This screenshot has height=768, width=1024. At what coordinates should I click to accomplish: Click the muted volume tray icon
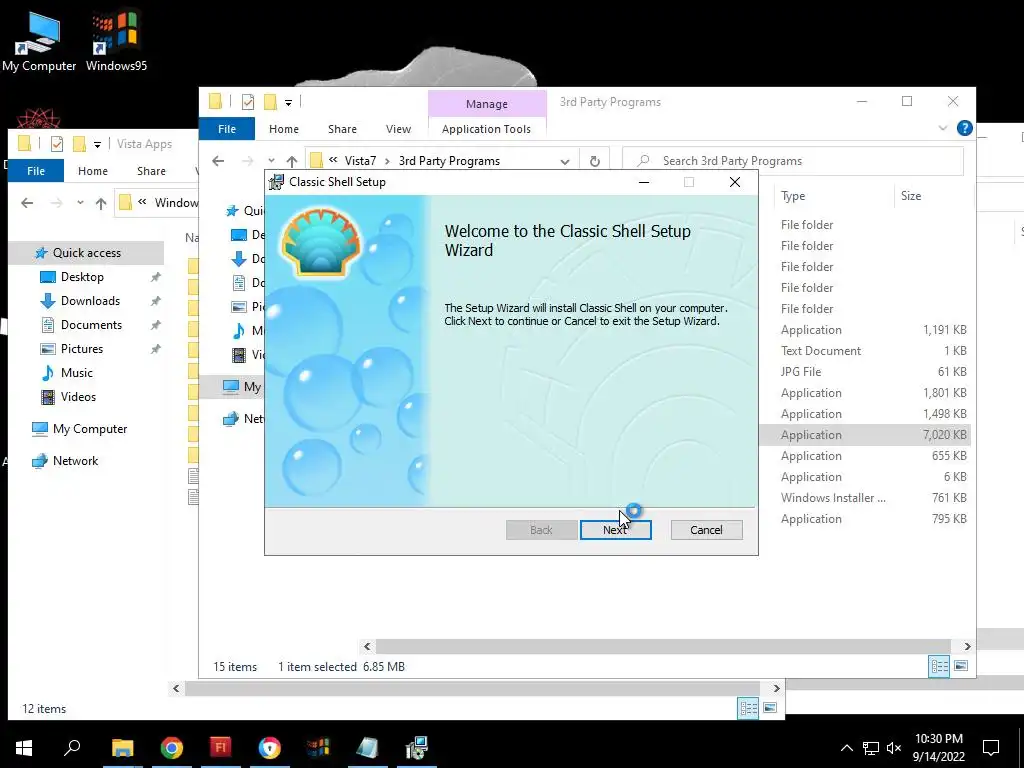click(894, 748)
